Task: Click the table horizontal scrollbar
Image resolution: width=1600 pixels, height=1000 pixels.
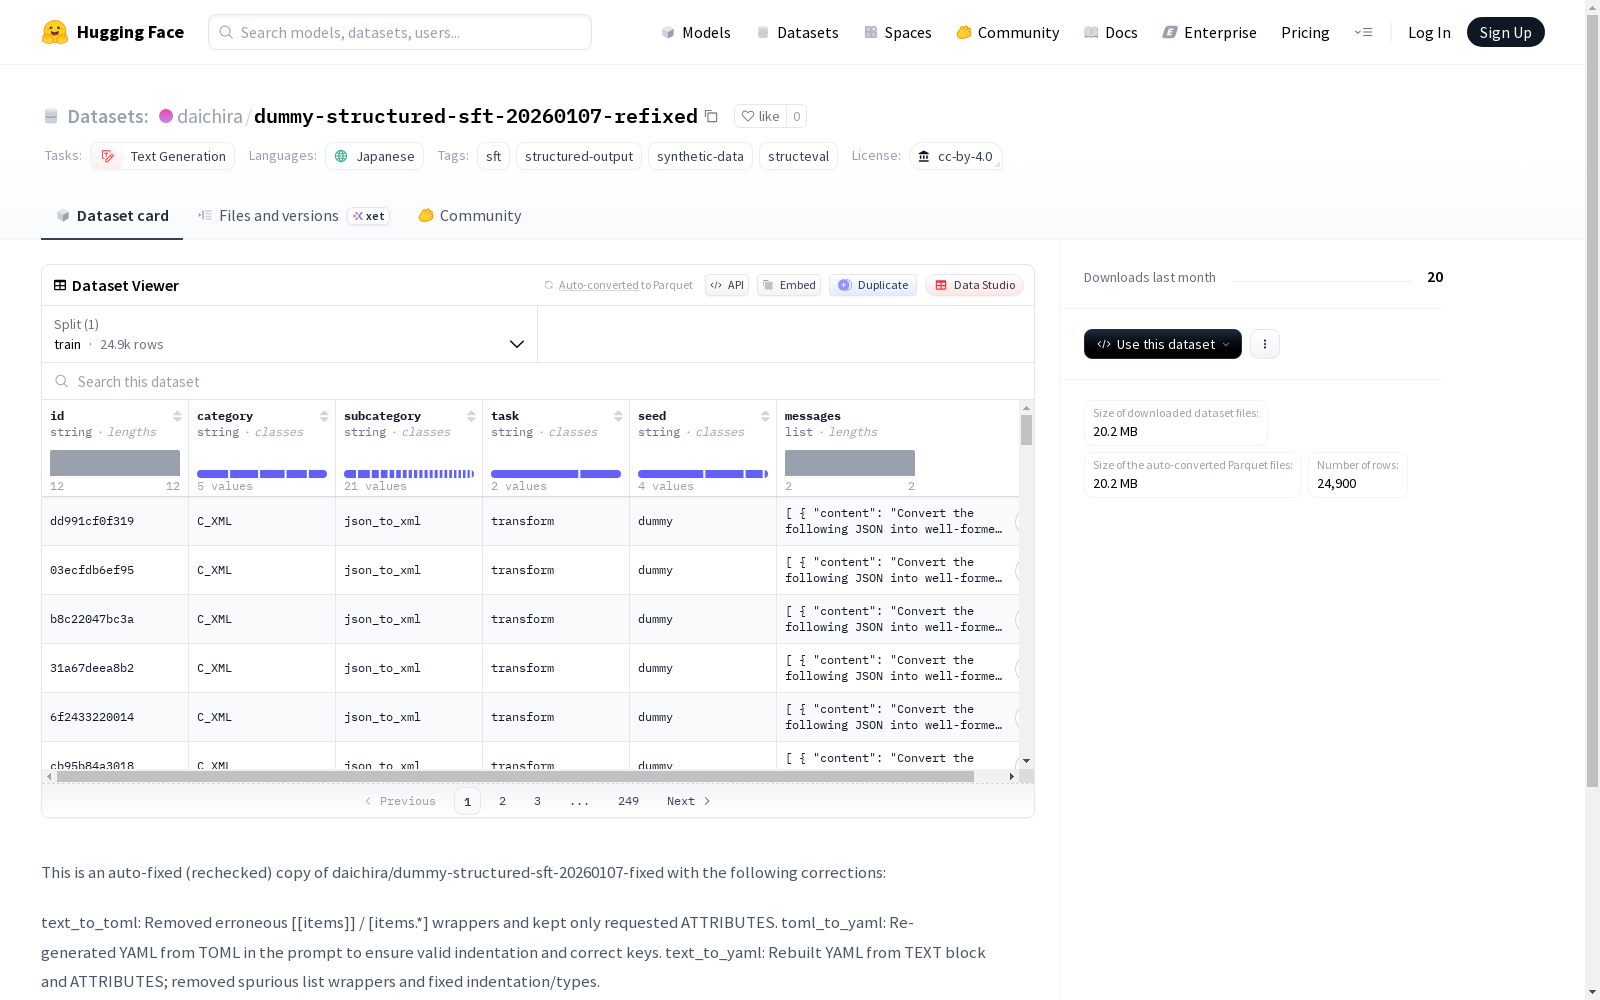Action: (x=515, y=776)
